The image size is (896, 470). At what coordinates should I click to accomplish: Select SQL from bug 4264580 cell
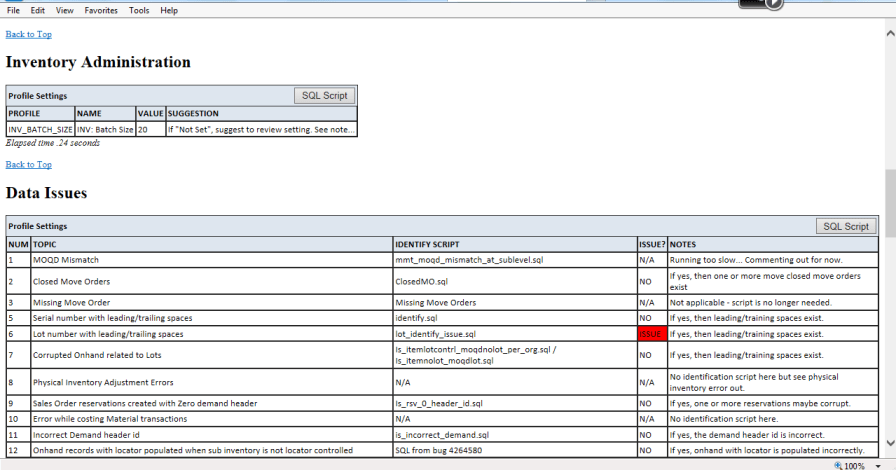pos(515,451)
